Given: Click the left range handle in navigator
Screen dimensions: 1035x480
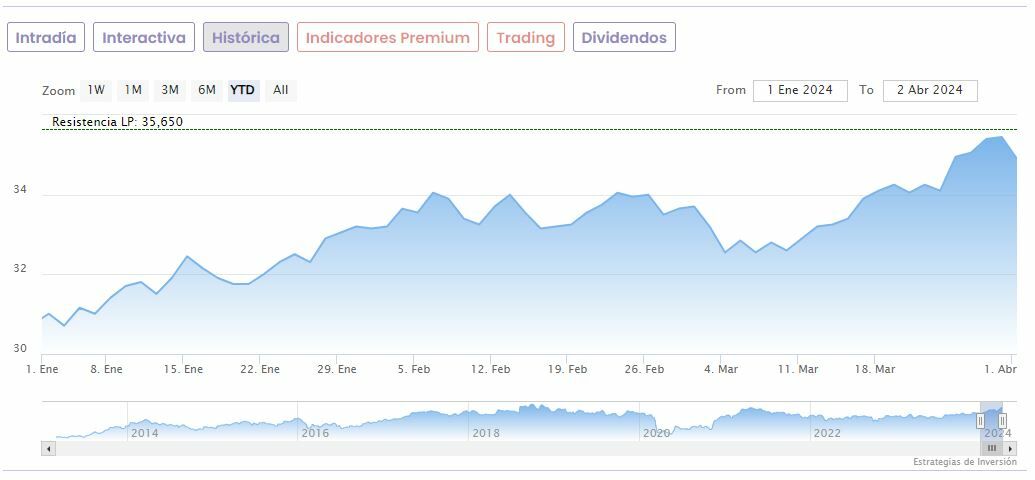Looking at the screenshot, I should point(980,421).
